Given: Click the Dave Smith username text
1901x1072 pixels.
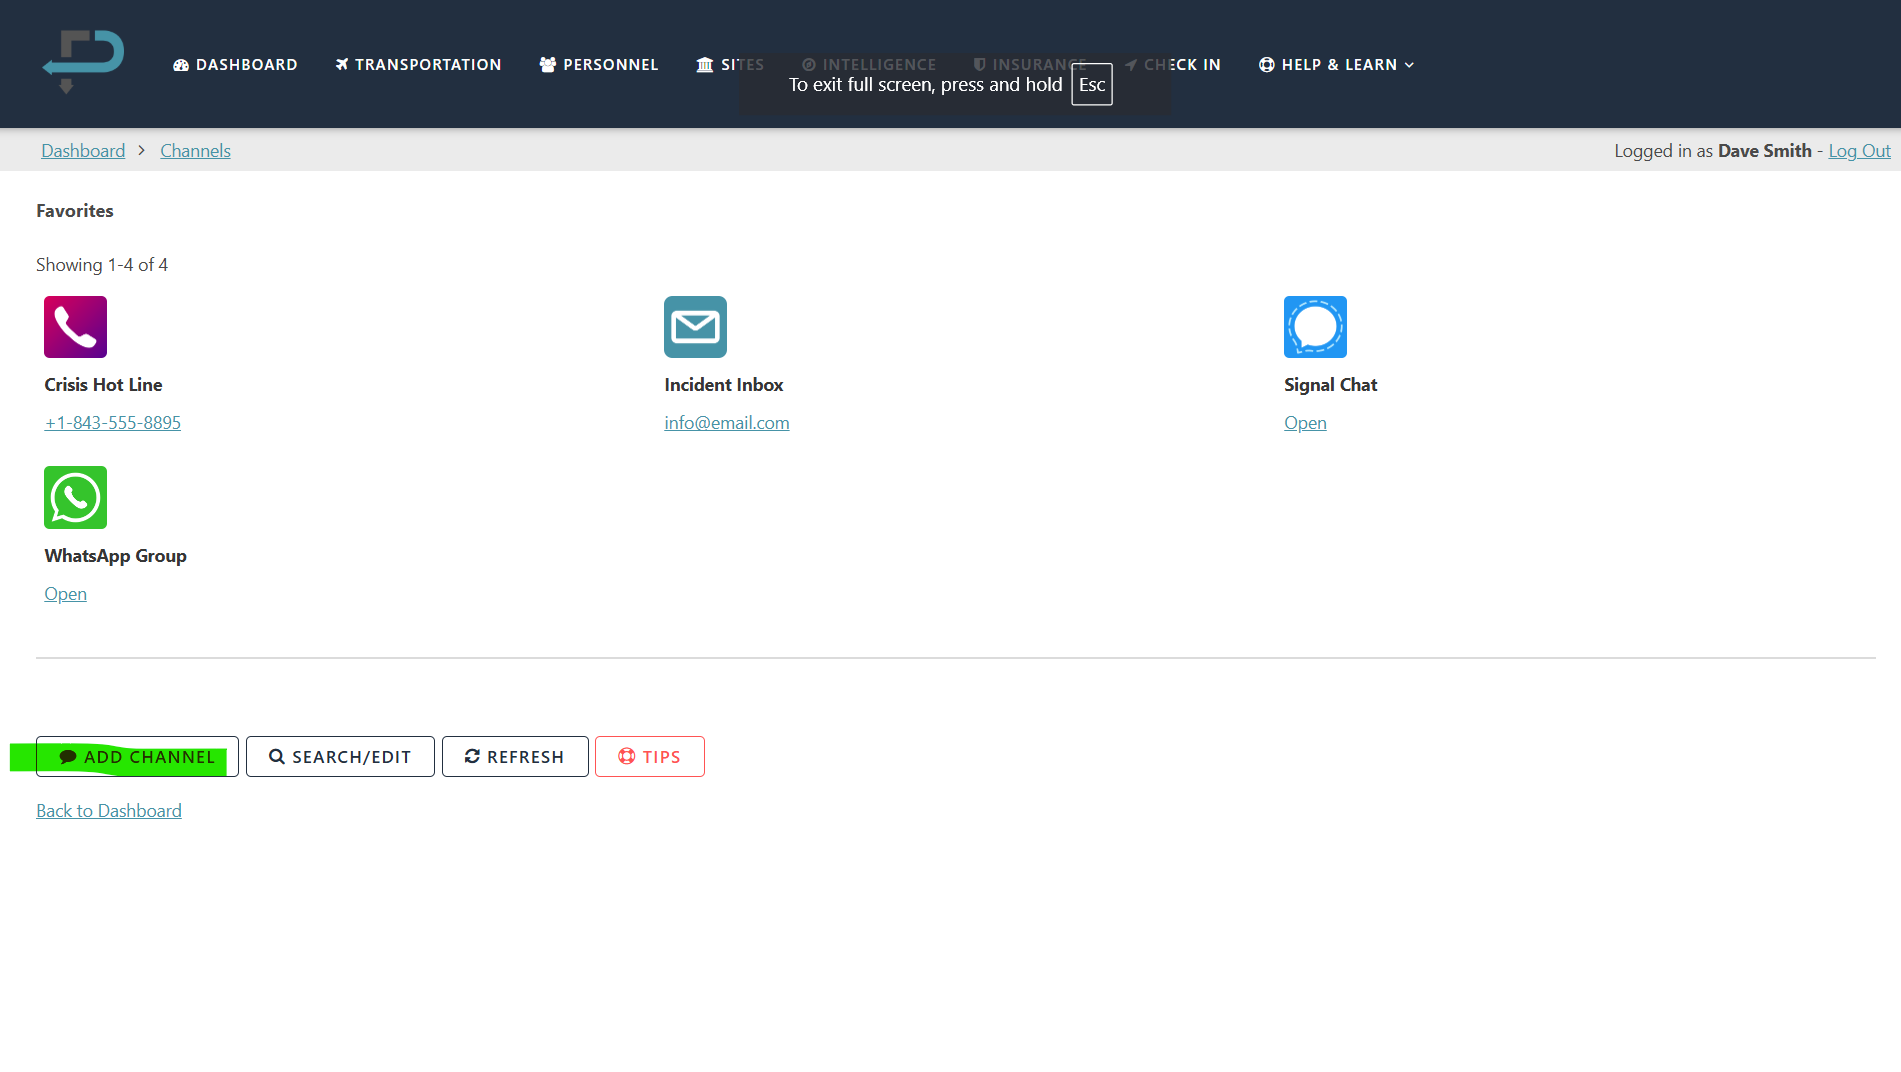Looking at the screenshot, I should pyautogui.click(x=1765, y=151).
